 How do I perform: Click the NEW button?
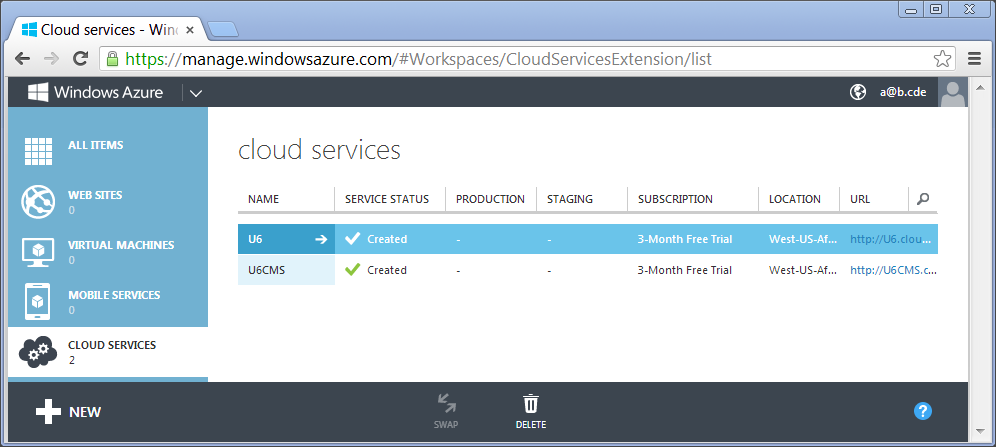(x=68, y=411)
